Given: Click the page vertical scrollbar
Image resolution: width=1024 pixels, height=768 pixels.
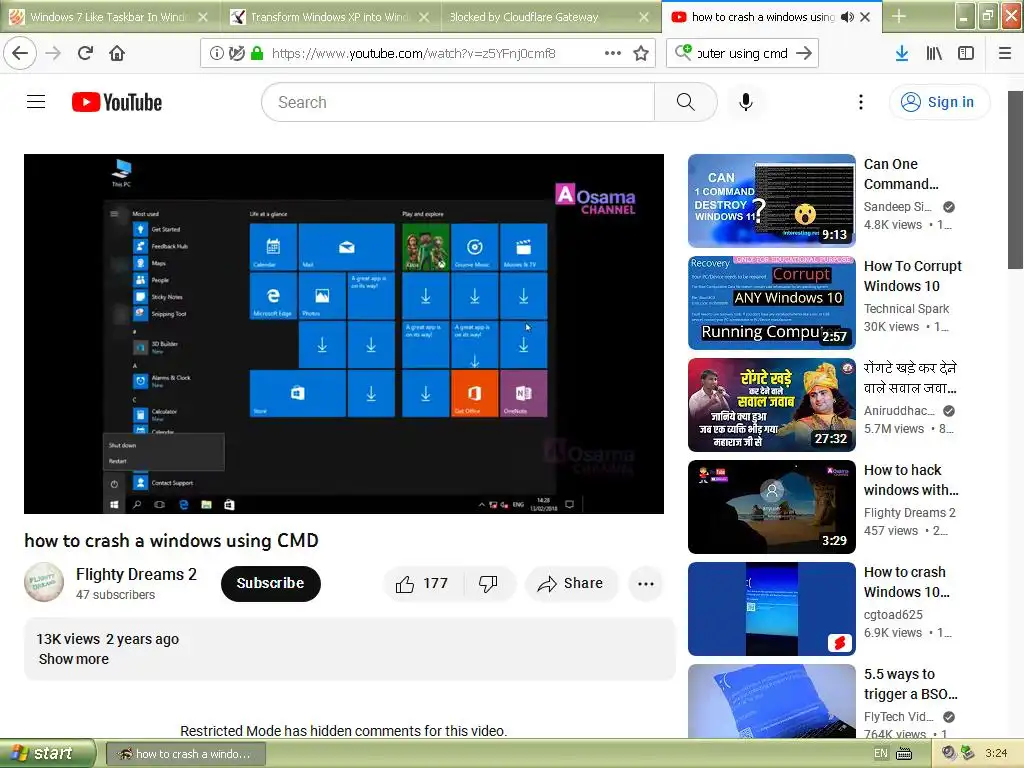Looking at the screenshot, I should 1015,180.
